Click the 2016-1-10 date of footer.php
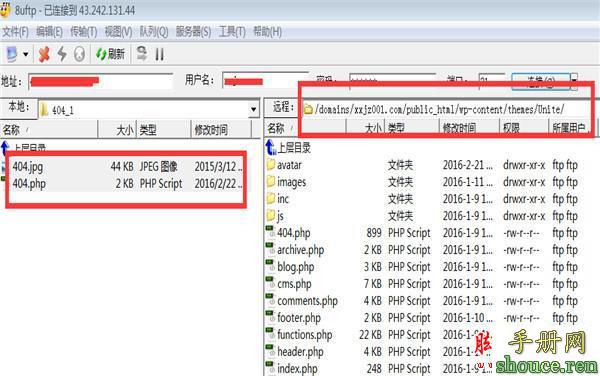 (x=468, y=317)
